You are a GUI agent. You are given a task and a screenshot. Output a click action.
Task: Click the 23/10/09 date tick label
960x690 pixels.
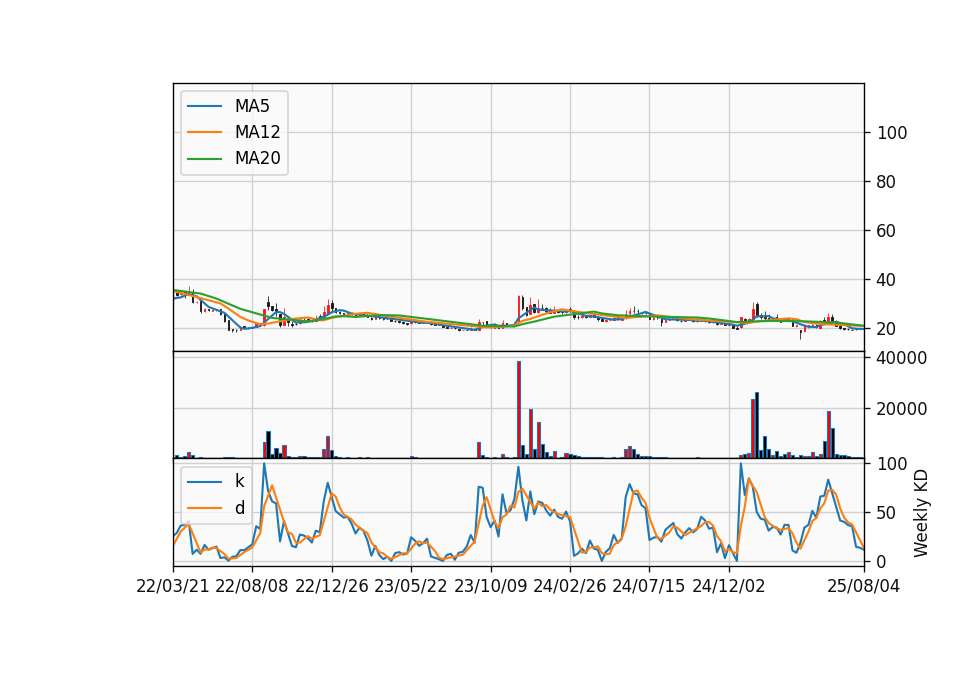tap(490, 586)
